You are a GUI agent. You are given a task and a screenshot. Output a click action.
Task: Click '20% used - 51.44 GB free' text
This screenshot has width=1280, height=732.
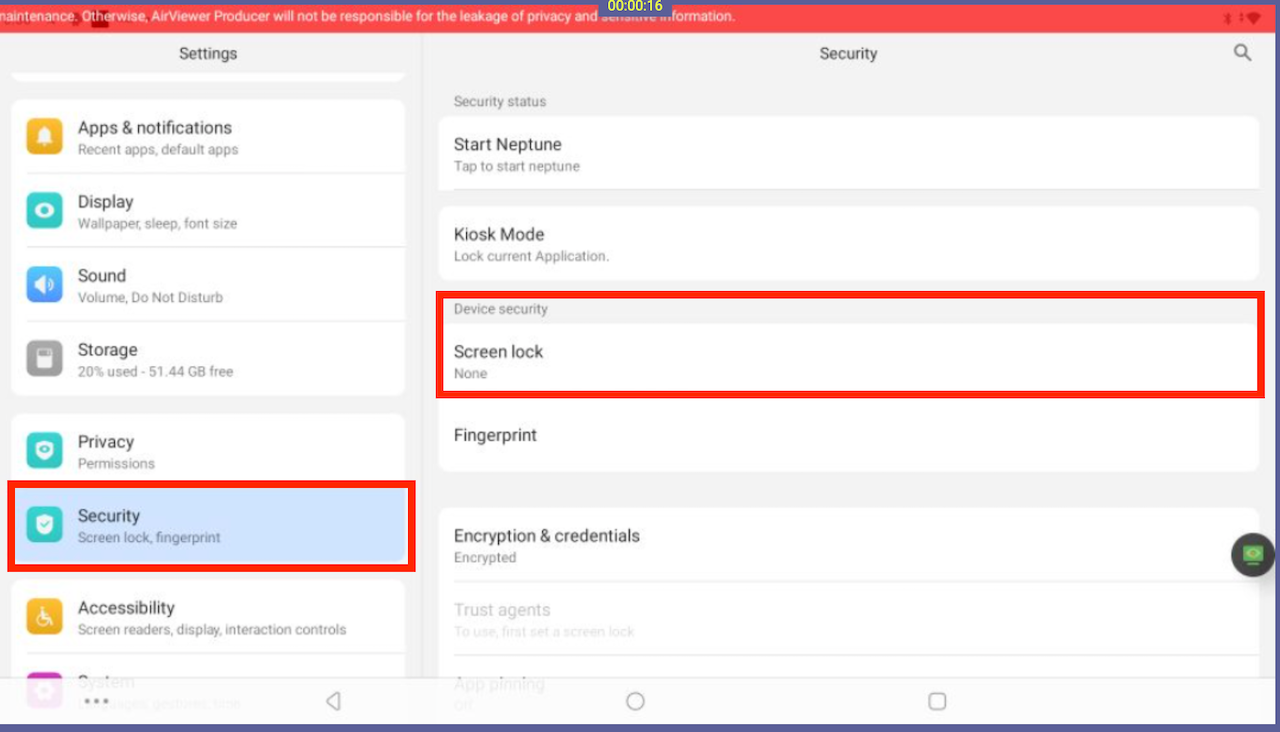coord(156,372)
